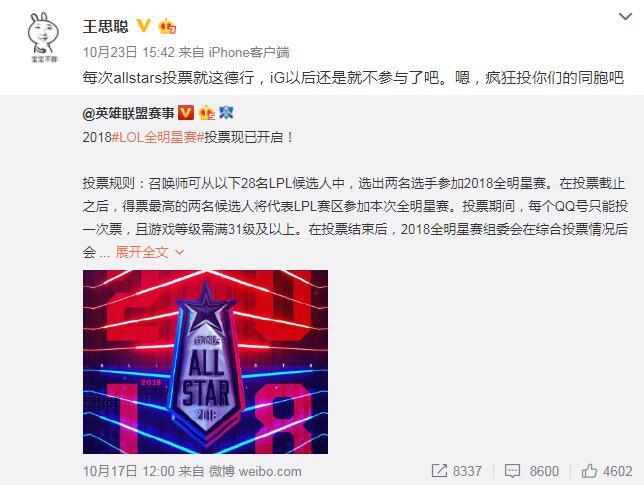The image size is (644, 485).
Task: Open the 王思聪 profile name link
Action: pos(106,27)
